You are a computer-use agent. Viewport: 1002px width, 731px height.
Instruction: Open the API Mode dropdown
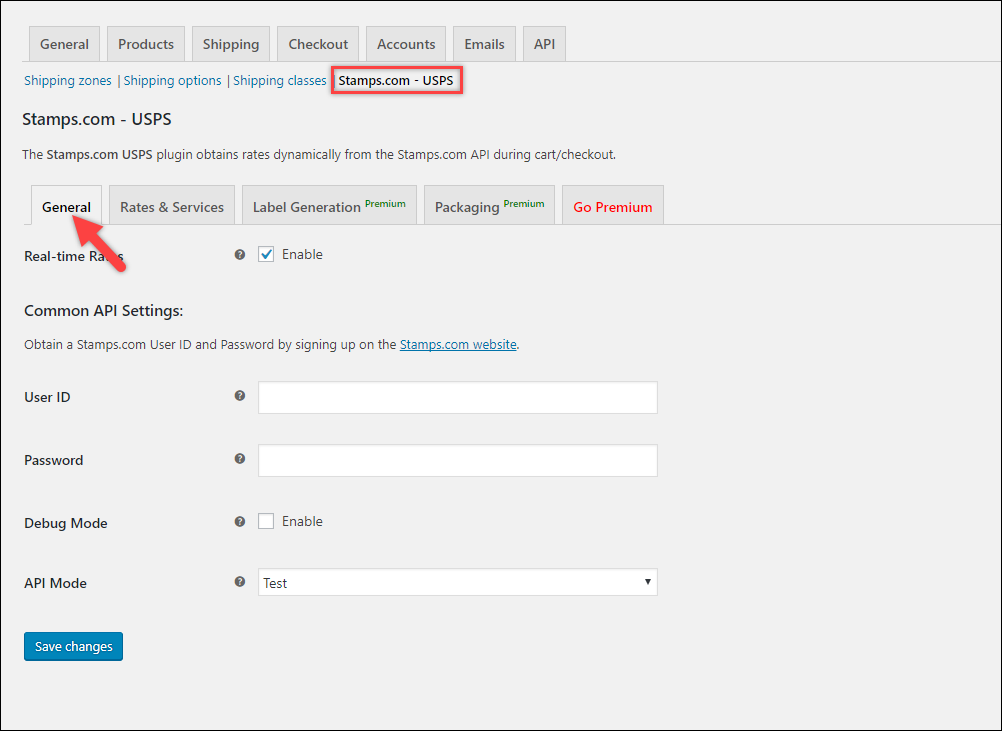[458, 582]
